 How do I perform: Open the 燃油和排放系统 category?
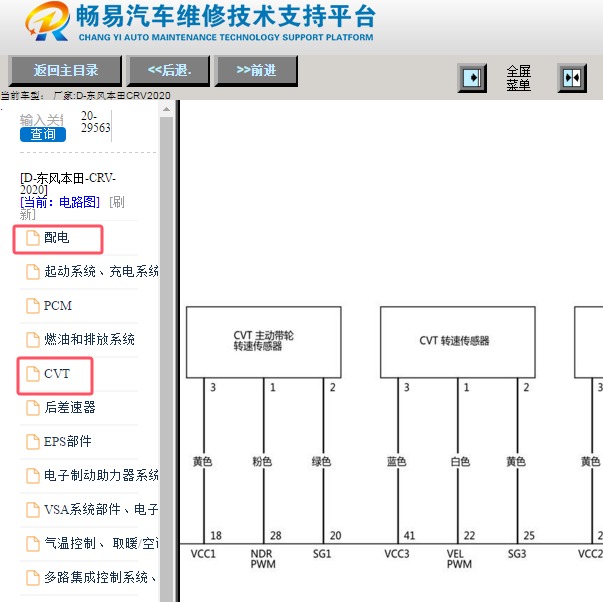(x=89, y=339)
